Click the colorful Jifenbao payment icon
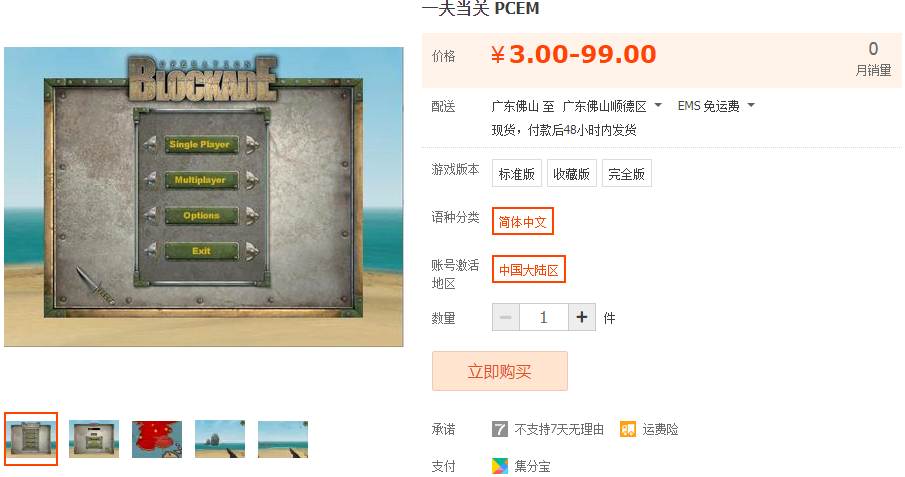 499,465
